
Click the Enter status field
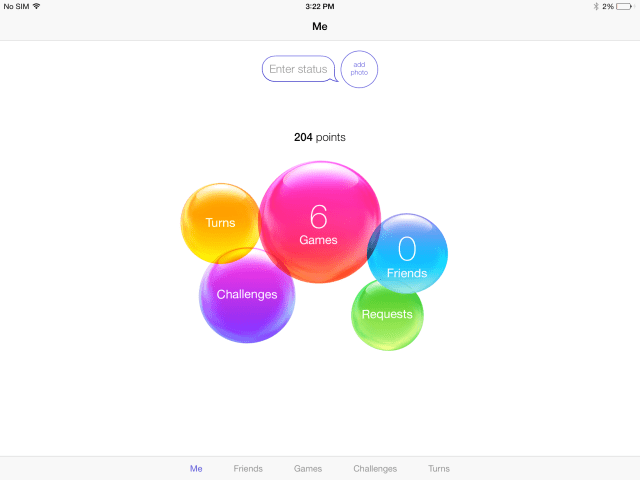(299, 69)
